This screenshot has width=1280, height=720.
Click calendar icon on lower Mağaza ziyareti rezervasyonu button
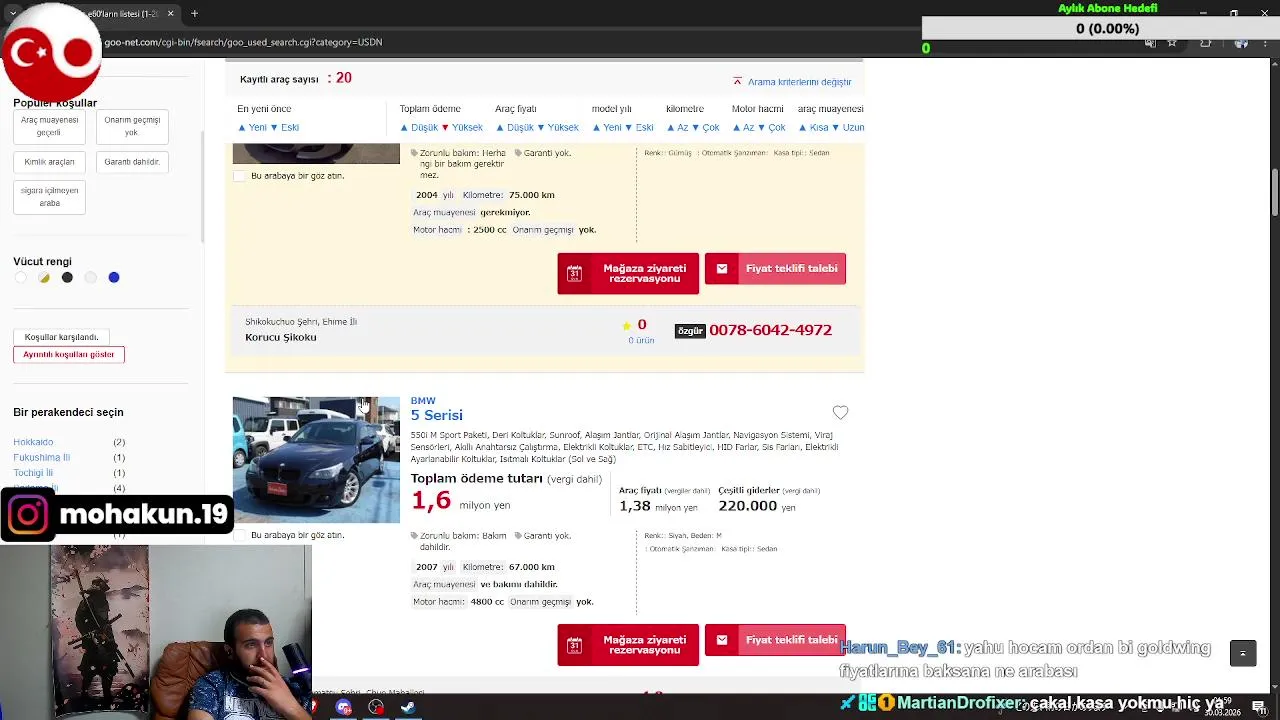574,645
